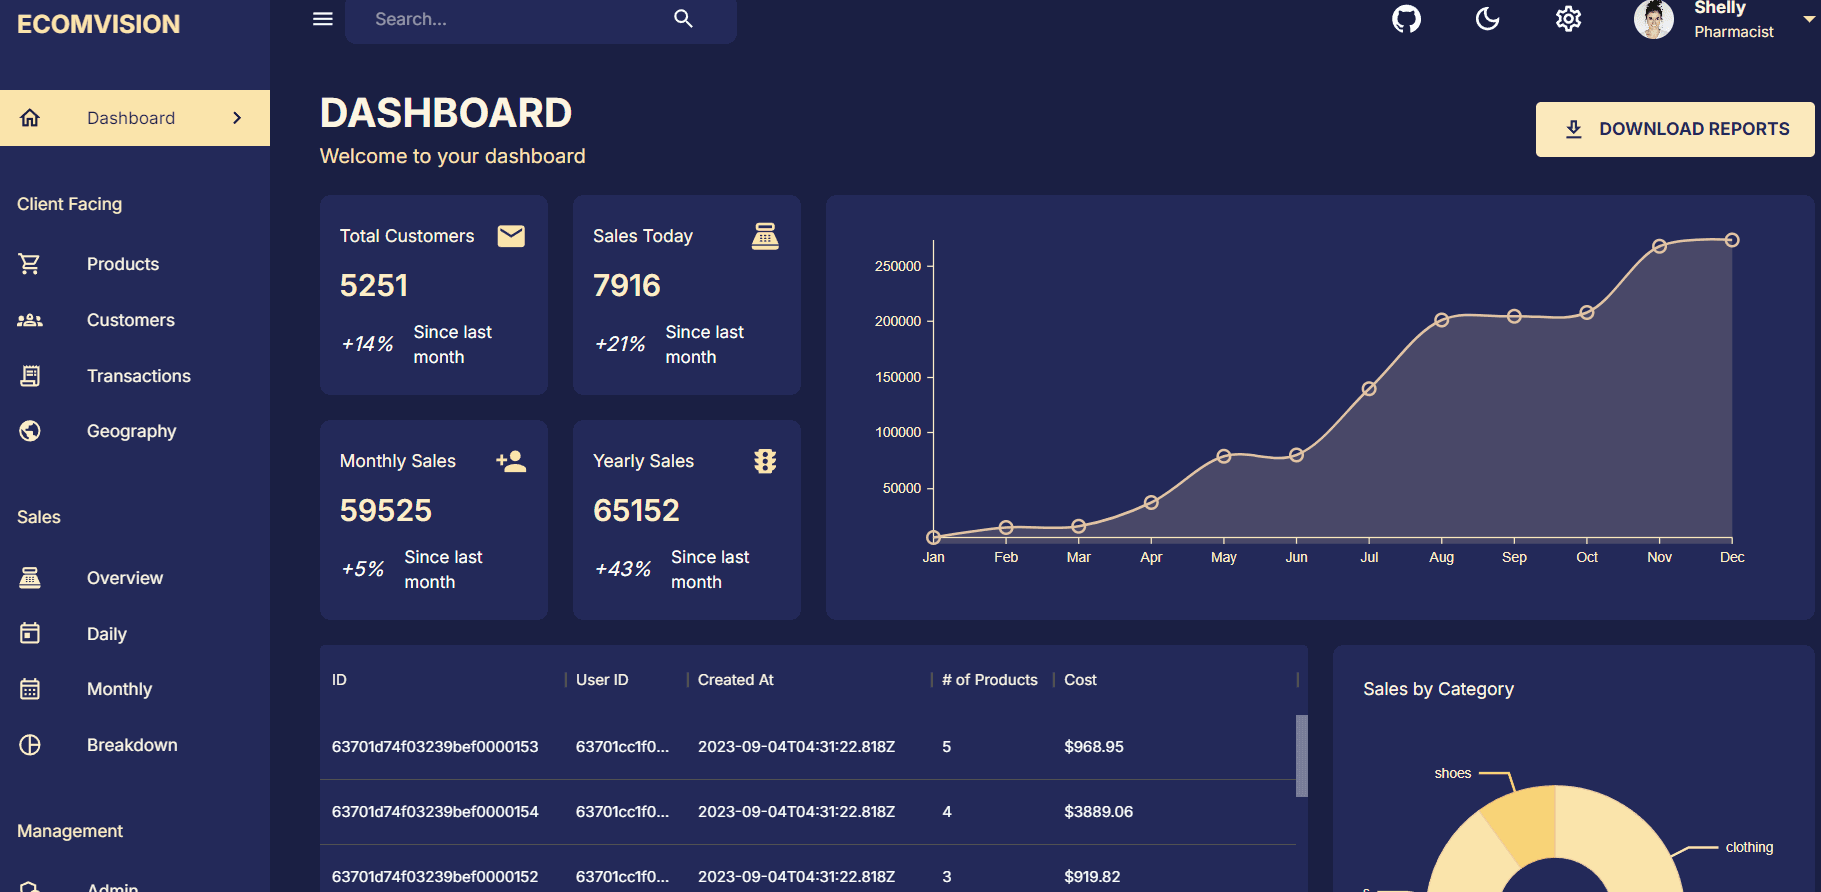
Task: Click the Dashboard chevron arrow in sidebar
Action: pos(237,118)
